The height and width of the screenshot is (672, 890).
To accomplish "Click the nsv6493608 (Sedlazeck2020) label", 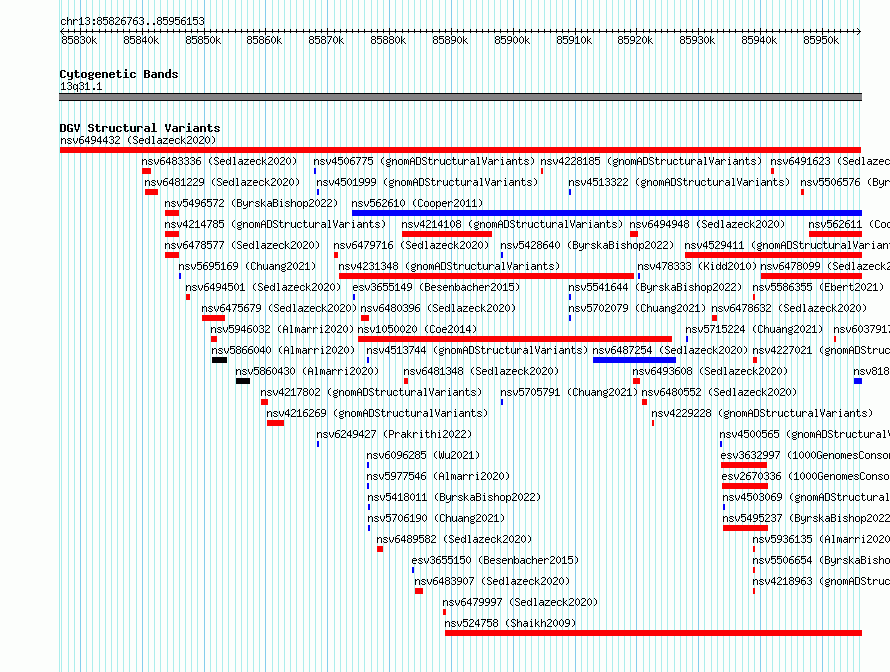I will click(711, 371).
